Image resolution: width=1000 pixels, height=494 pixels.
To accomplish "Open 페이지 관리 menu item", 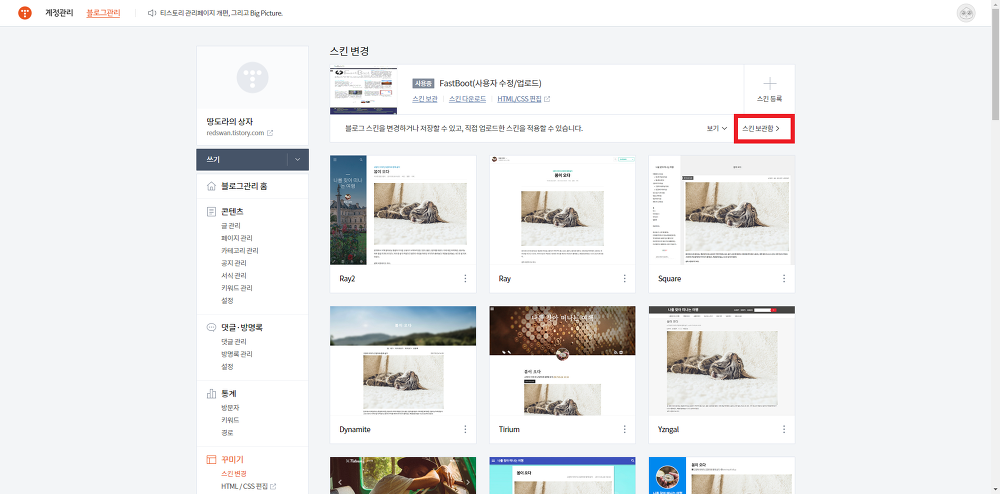I will 237,238.
